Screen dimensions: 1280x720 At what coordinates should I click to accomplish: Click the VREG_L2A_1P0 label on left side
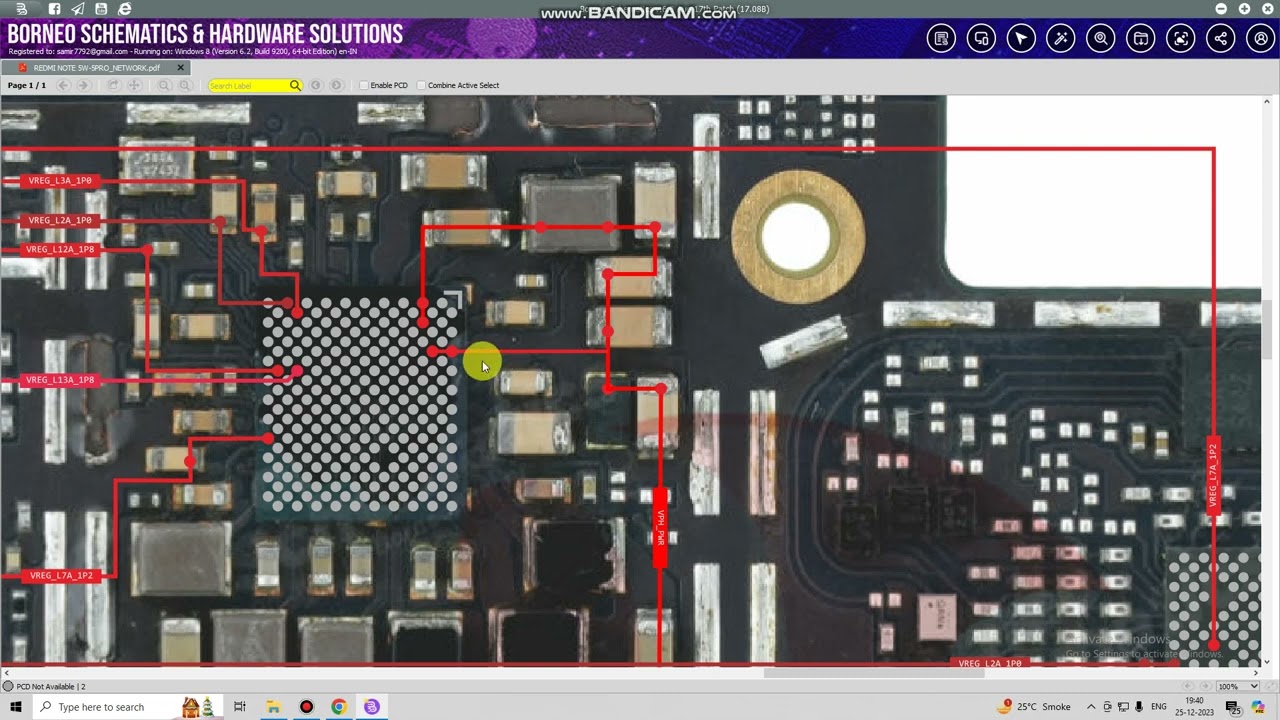pos(60,220)
